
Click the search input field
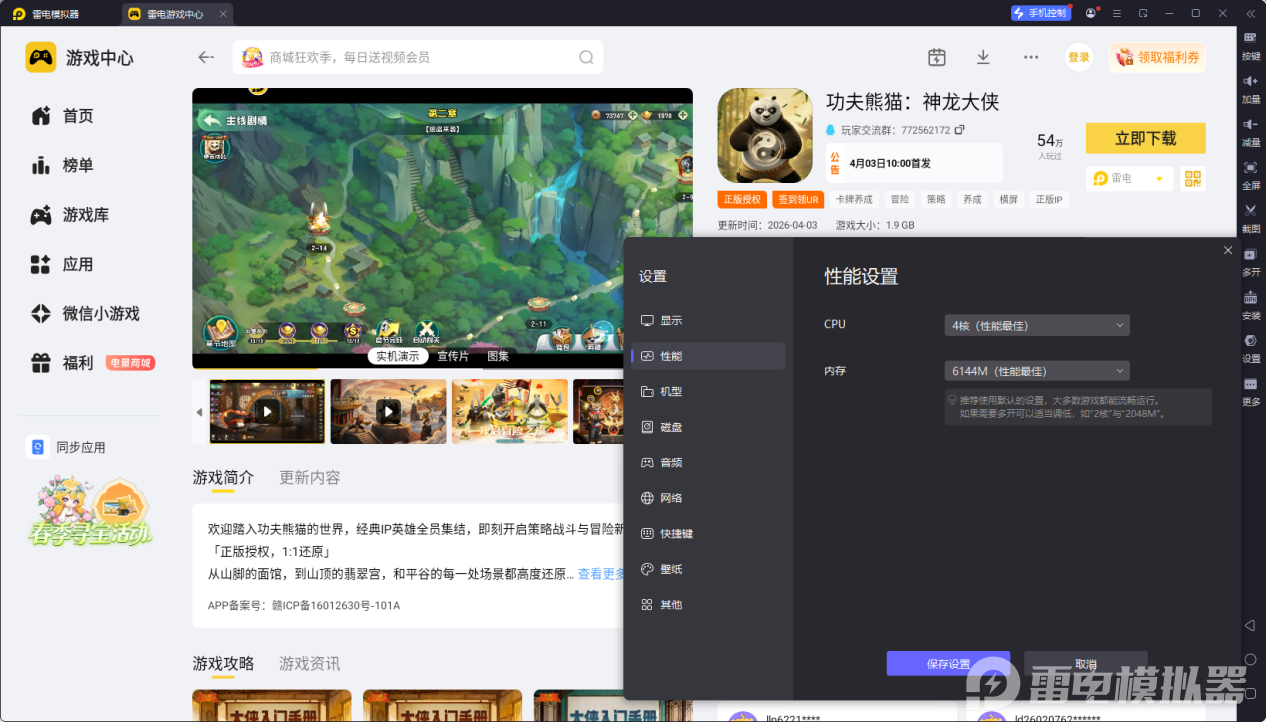(420, 57)
